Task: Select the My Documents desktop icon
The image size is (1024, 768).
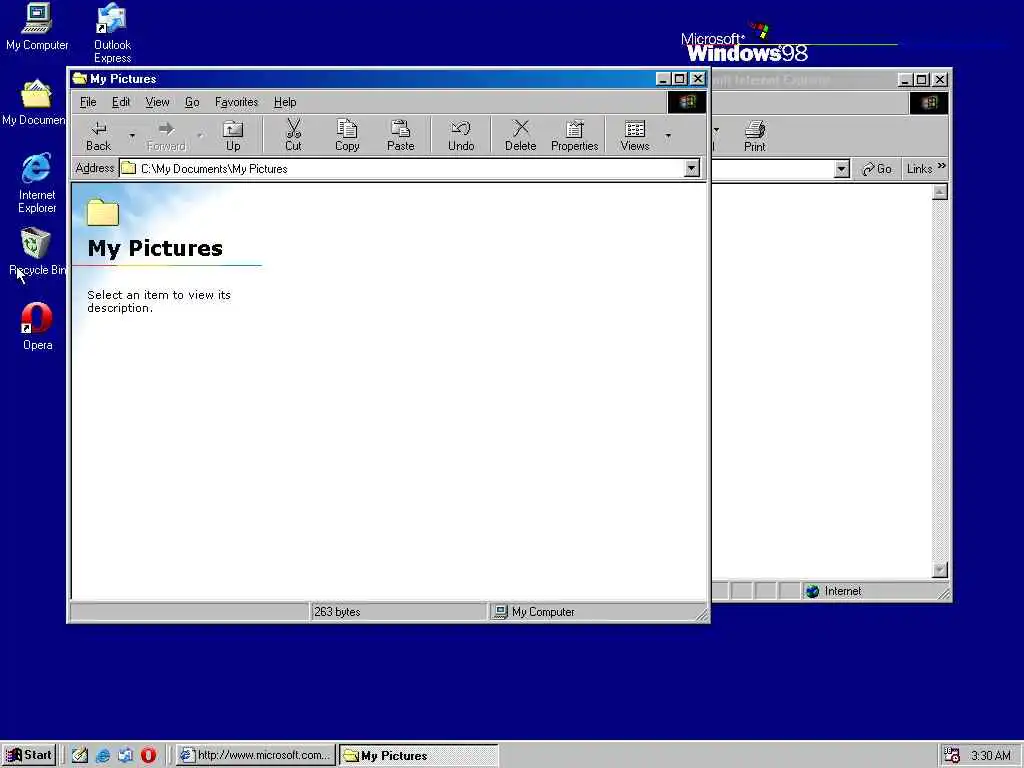Action: tap(34, 103)
